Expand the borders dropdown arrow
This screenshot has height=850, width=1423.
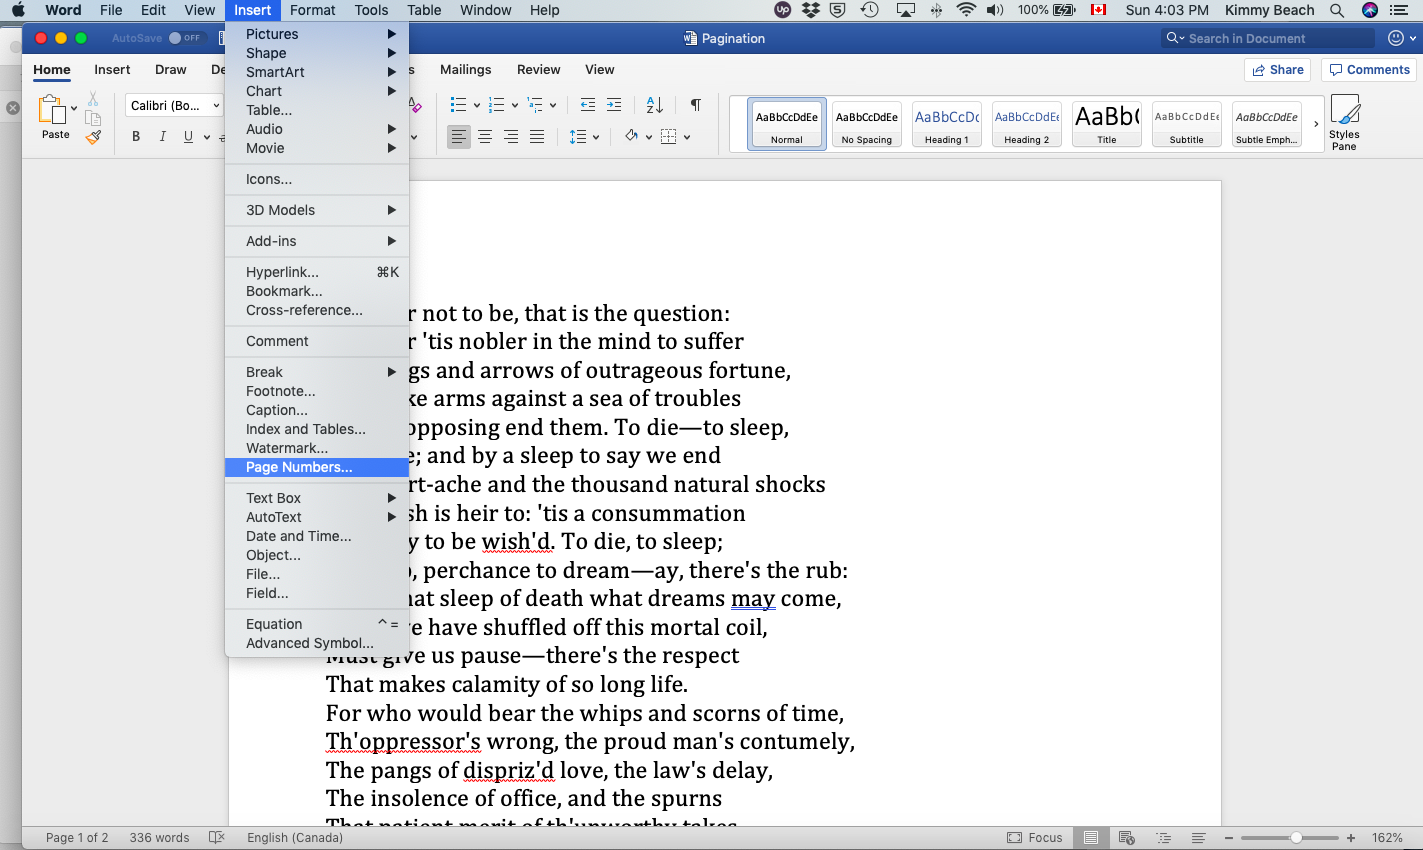(x=686, y=137)
